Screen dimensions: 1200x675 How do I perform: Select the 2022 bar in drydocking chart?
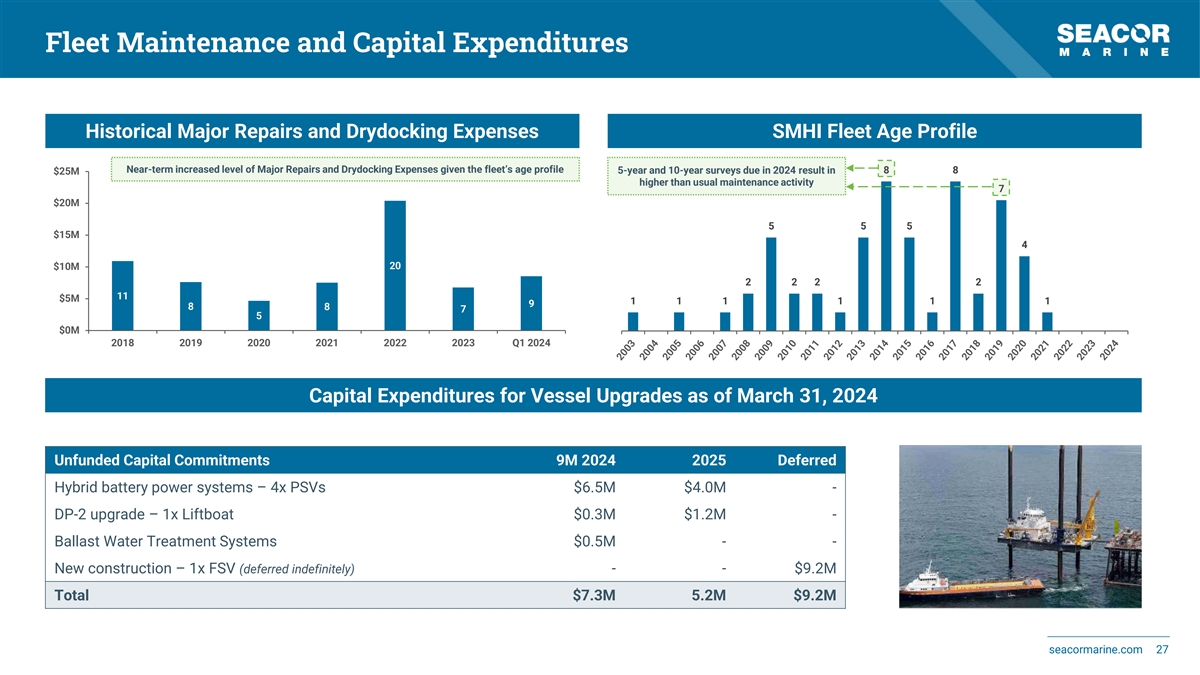(x=395, y=265)
